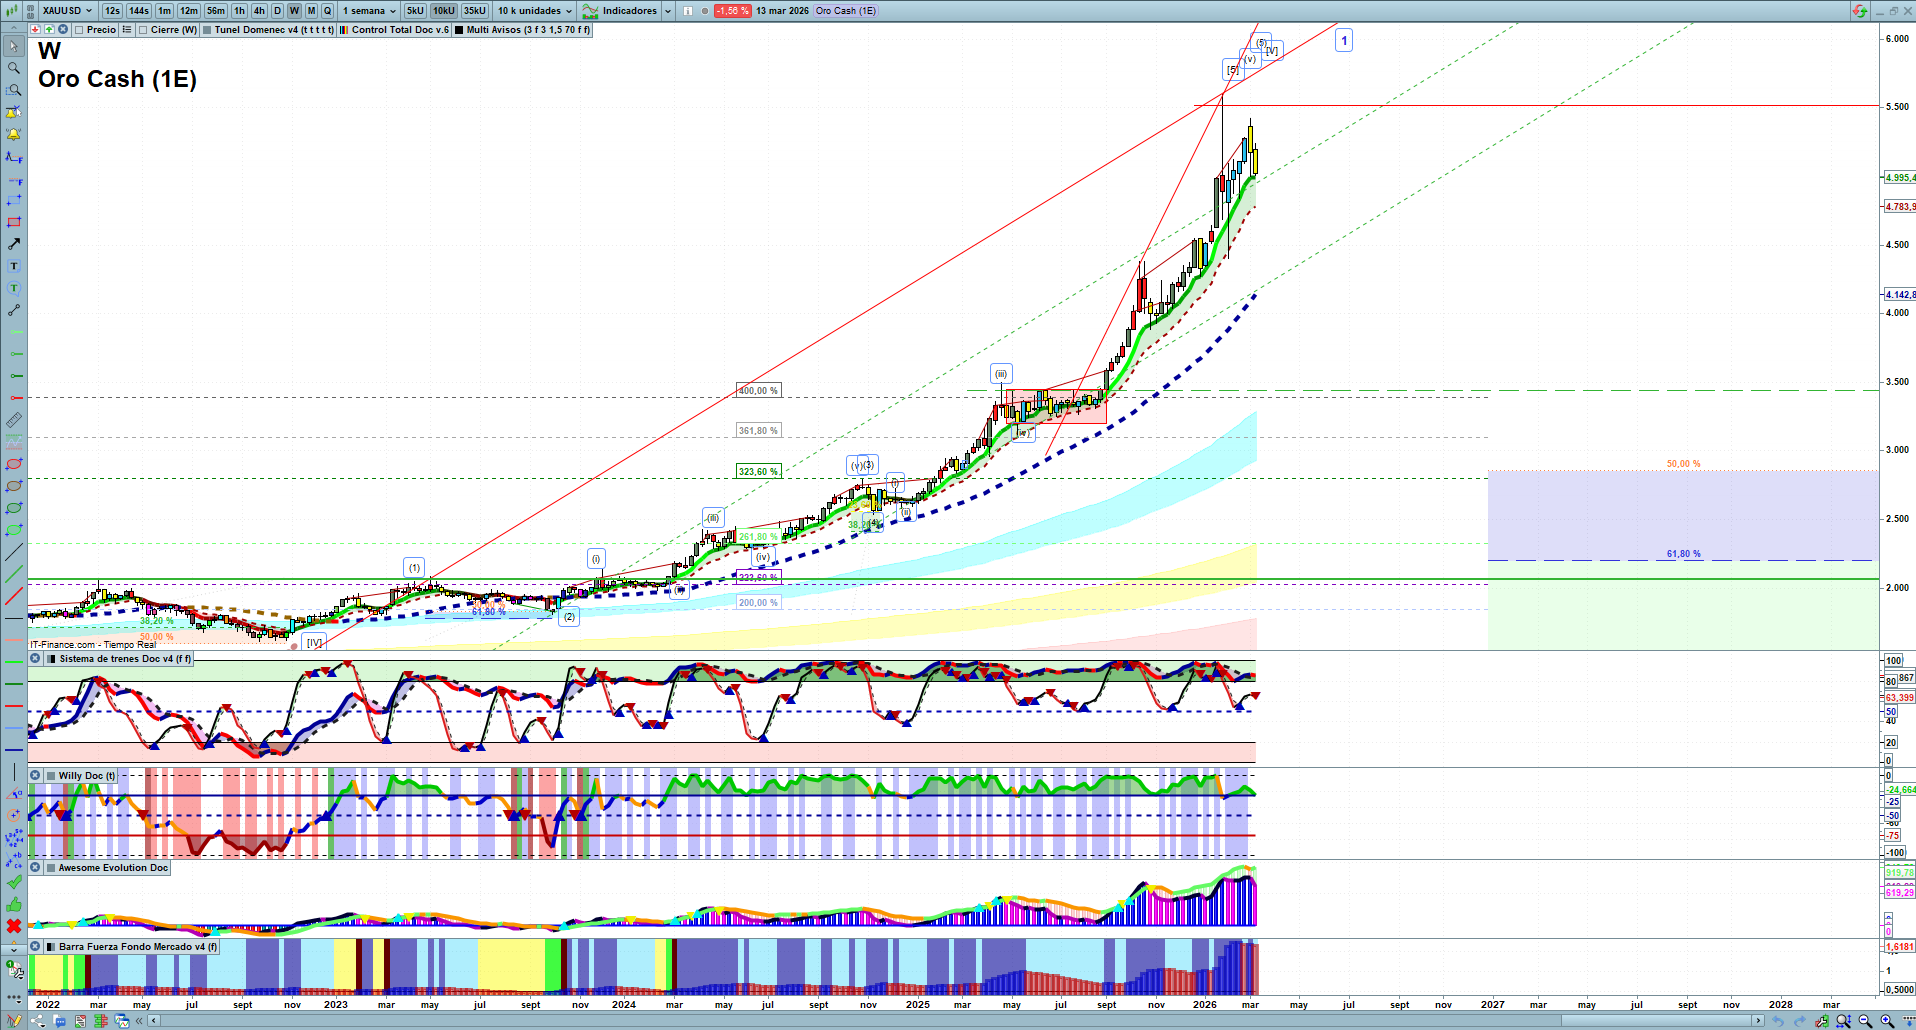1916x1030 pixels.
Task: Toggle the 12s timeframe button
Action: click(x=112, y=11)
